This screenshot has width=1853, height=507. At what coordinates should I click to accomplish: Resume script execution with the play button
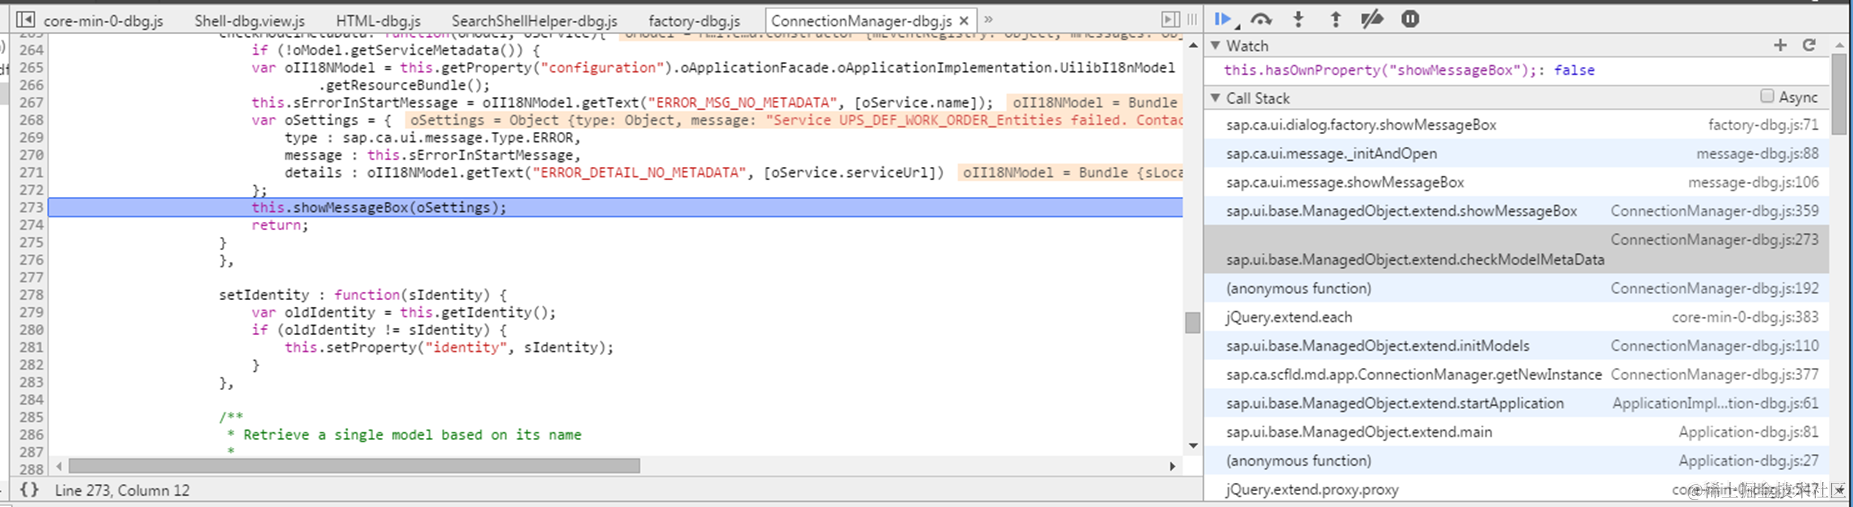click(x=1222, y=18)
